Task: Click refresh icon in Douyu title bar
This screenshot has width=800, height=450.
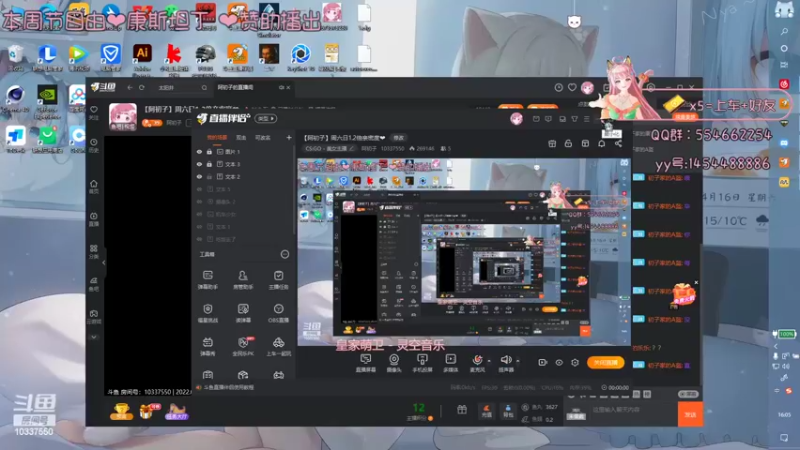Action: pyautogui.click(x=142, y=88)
